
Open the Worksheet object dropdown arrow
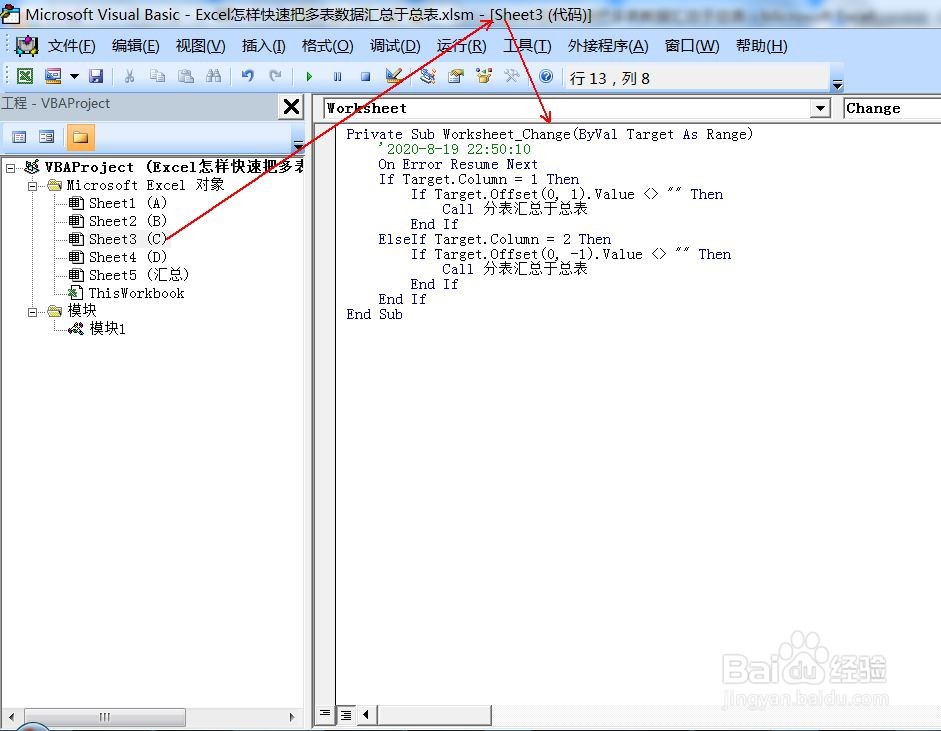pyautogui.click(x=820, y=109)
